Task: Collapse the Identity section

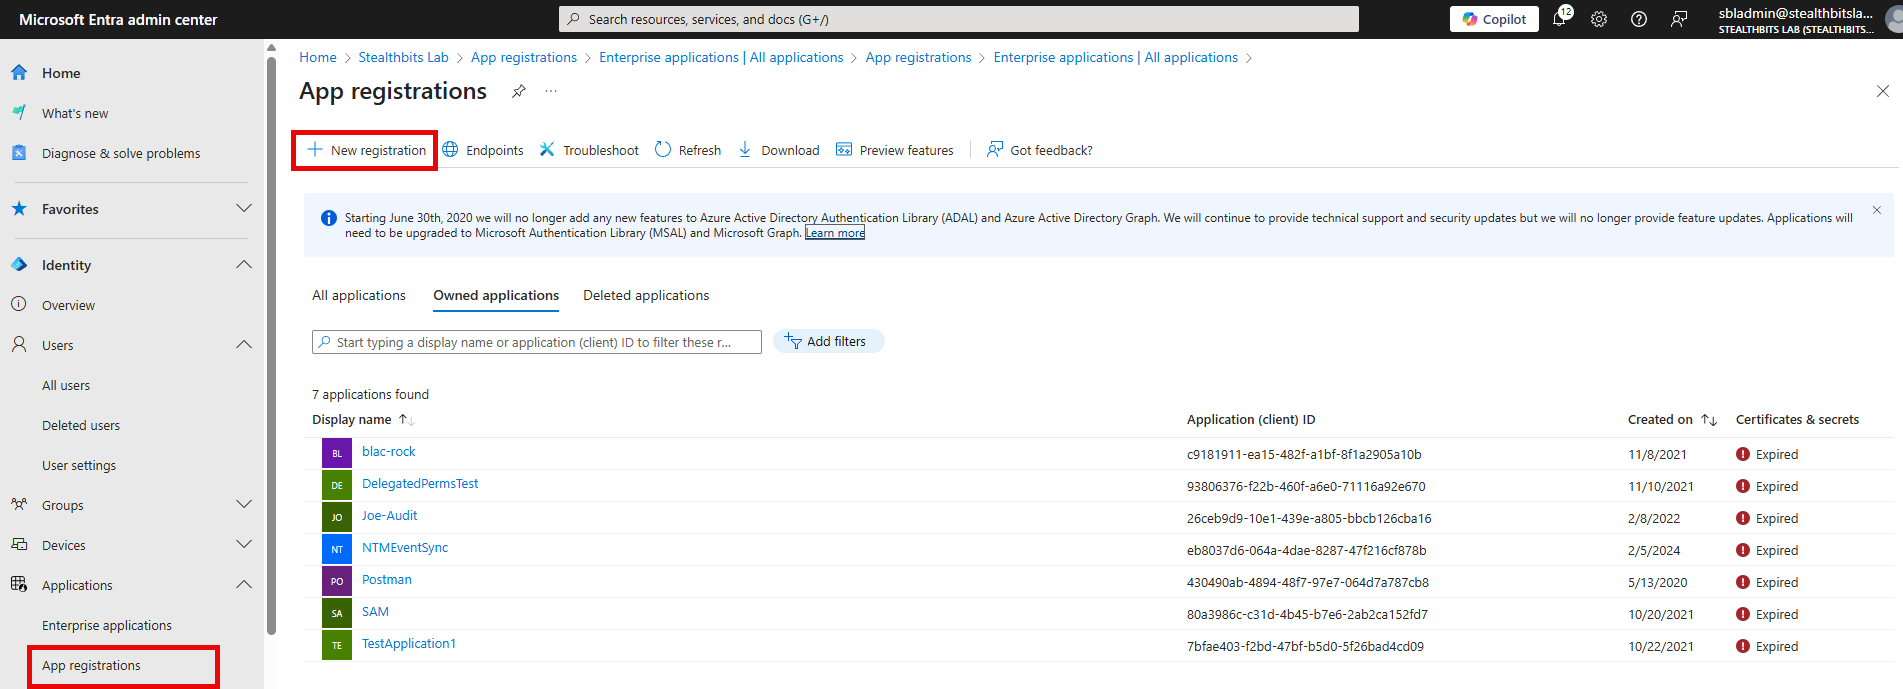Action: (243, 265)
